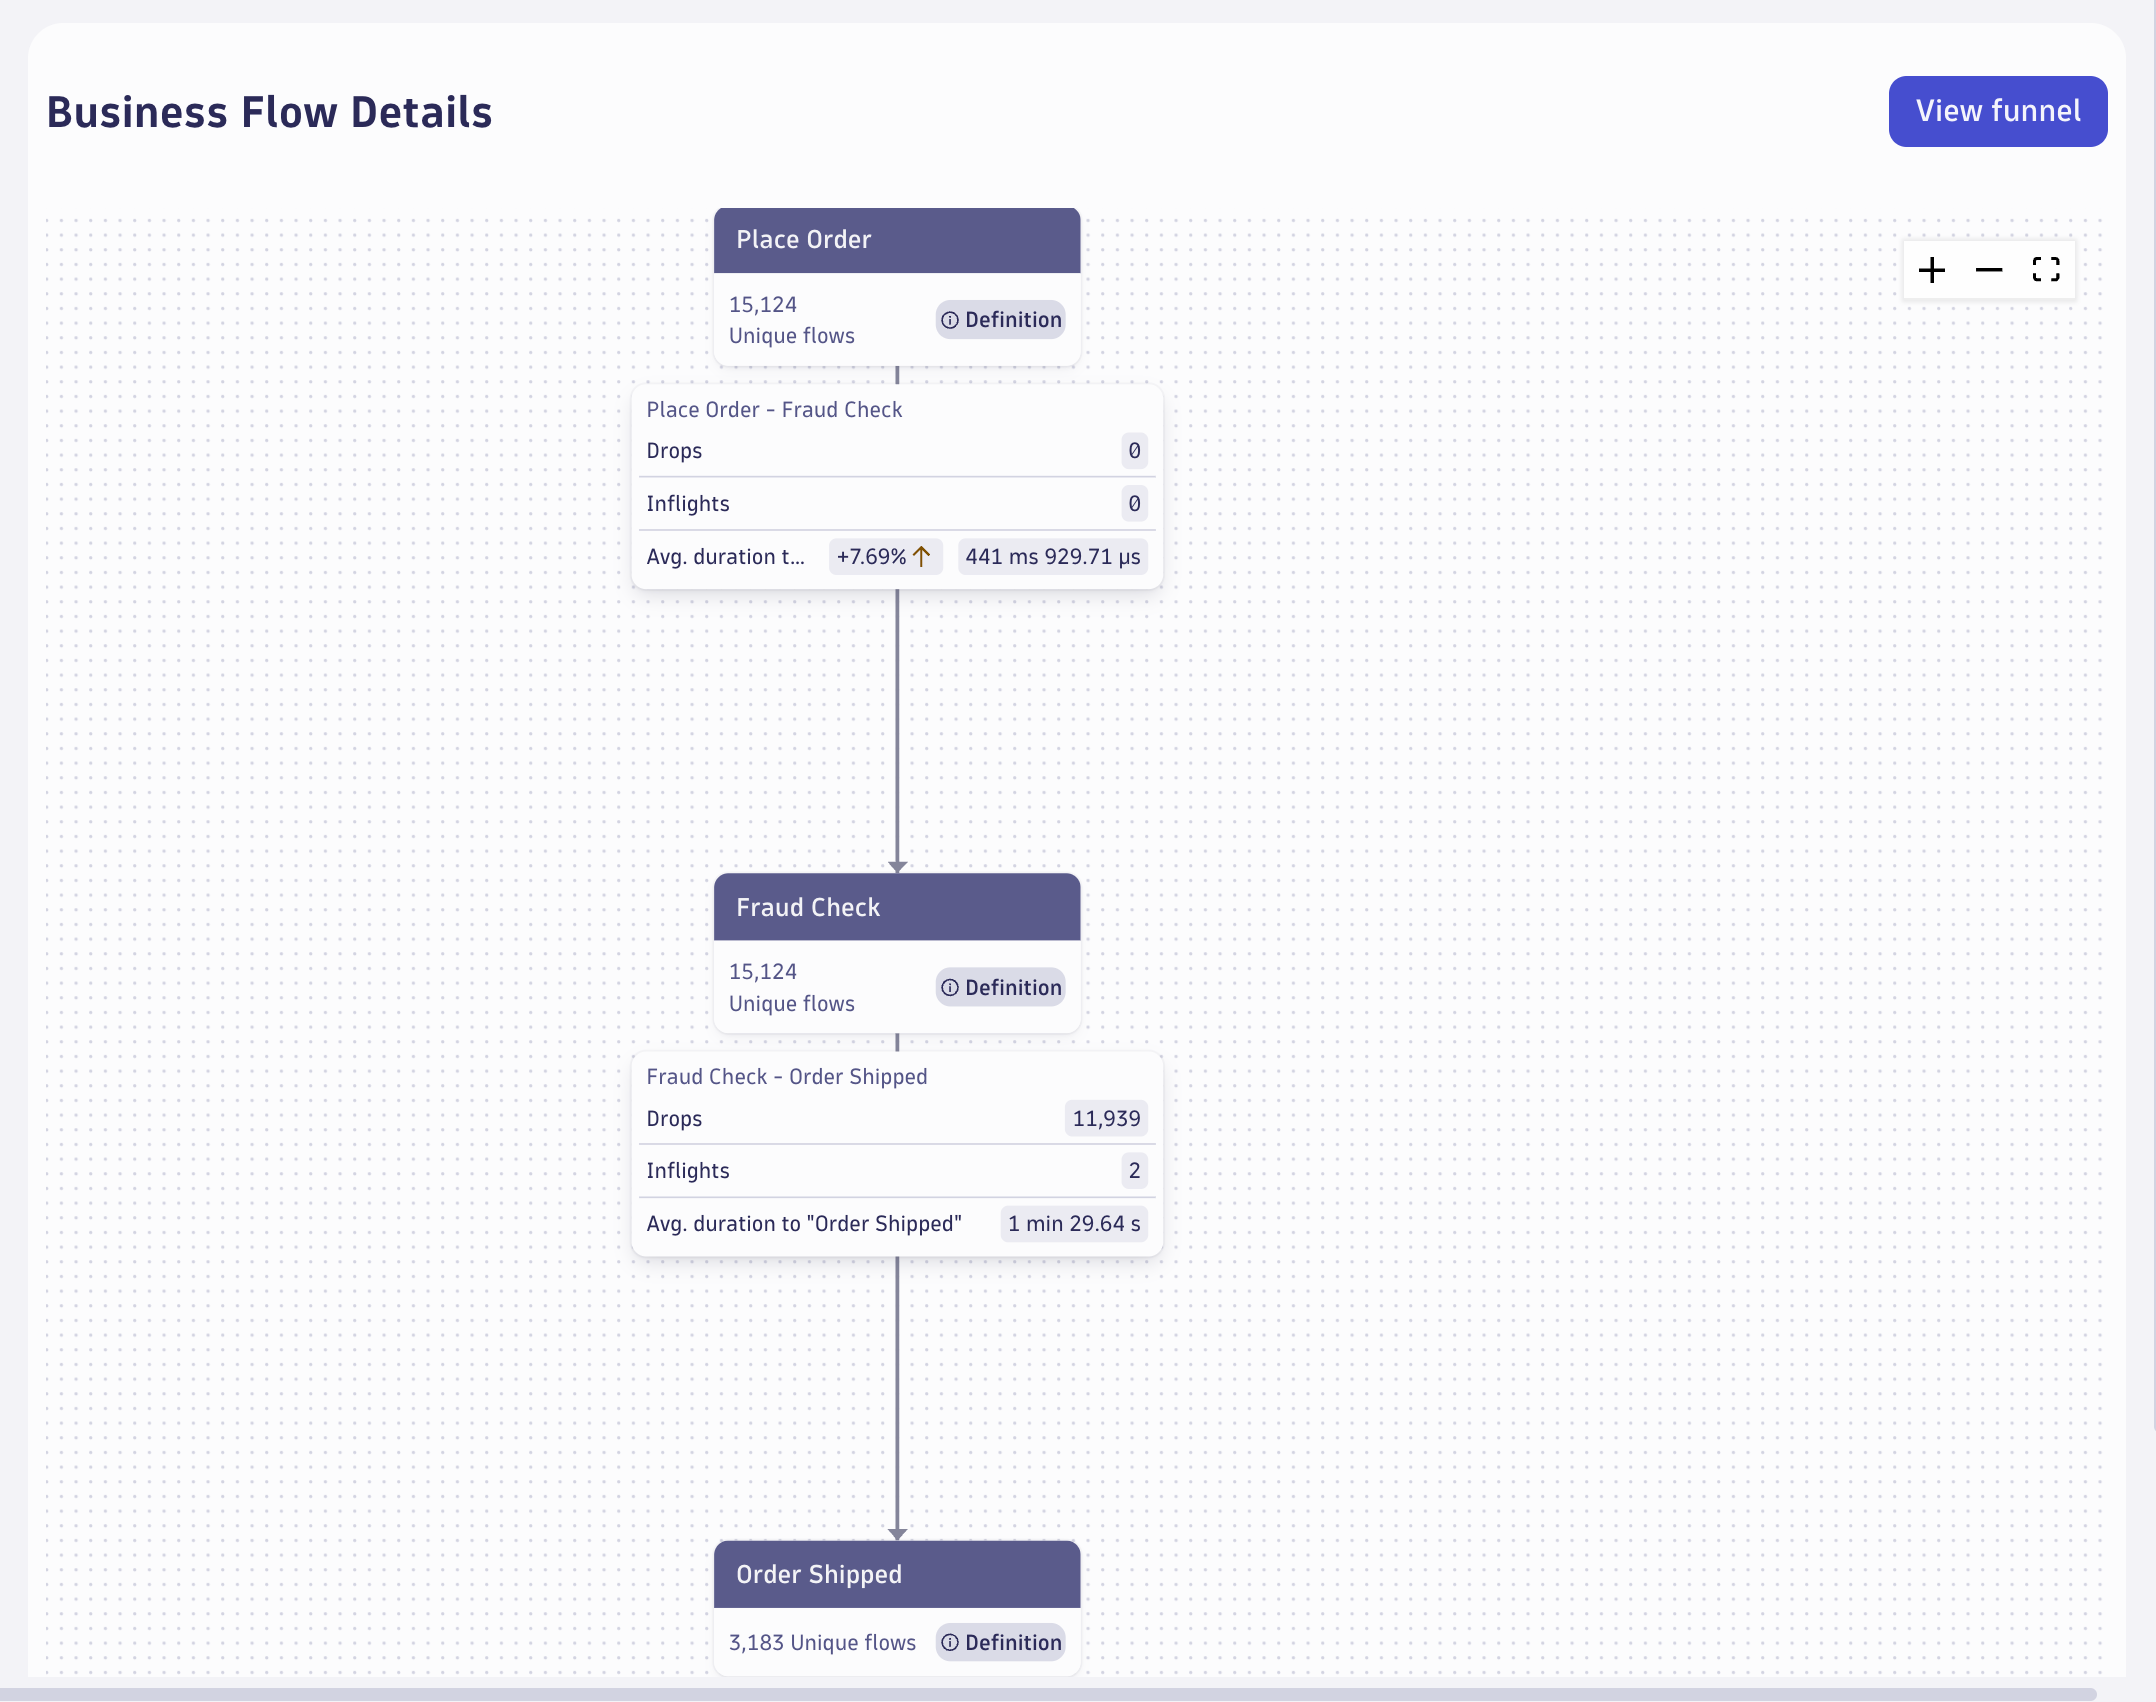The width and height of the screenshot is (2156, 1702).
Task: Select the Order Shipped node header
Action: pos(897,1574)
